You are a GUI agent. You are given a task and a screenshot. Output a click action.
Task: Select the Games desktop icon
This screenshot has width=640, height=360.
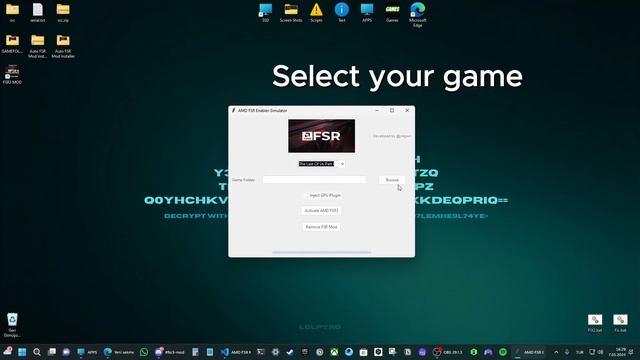tap(392, 12)
